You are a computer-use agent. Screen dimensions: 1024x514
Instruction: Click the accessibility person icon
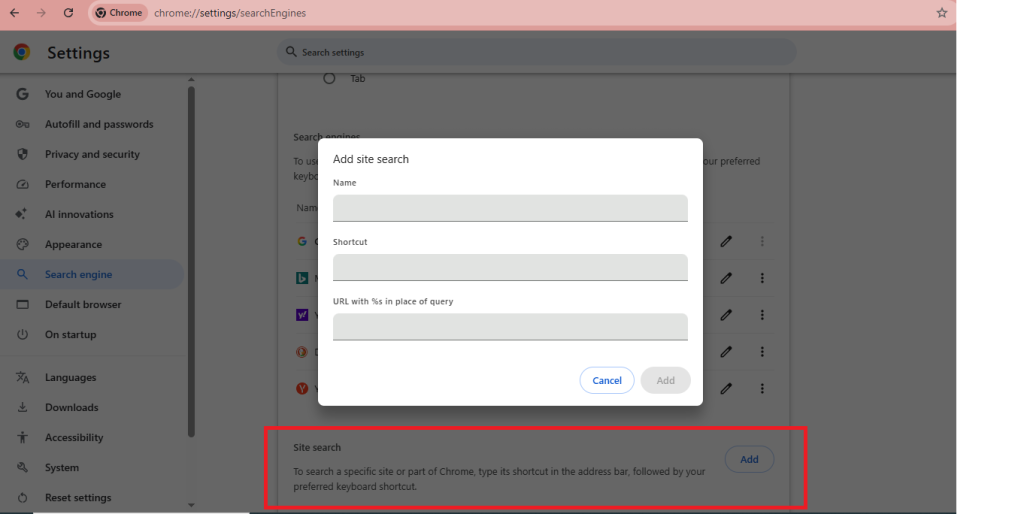pos(22,438)
